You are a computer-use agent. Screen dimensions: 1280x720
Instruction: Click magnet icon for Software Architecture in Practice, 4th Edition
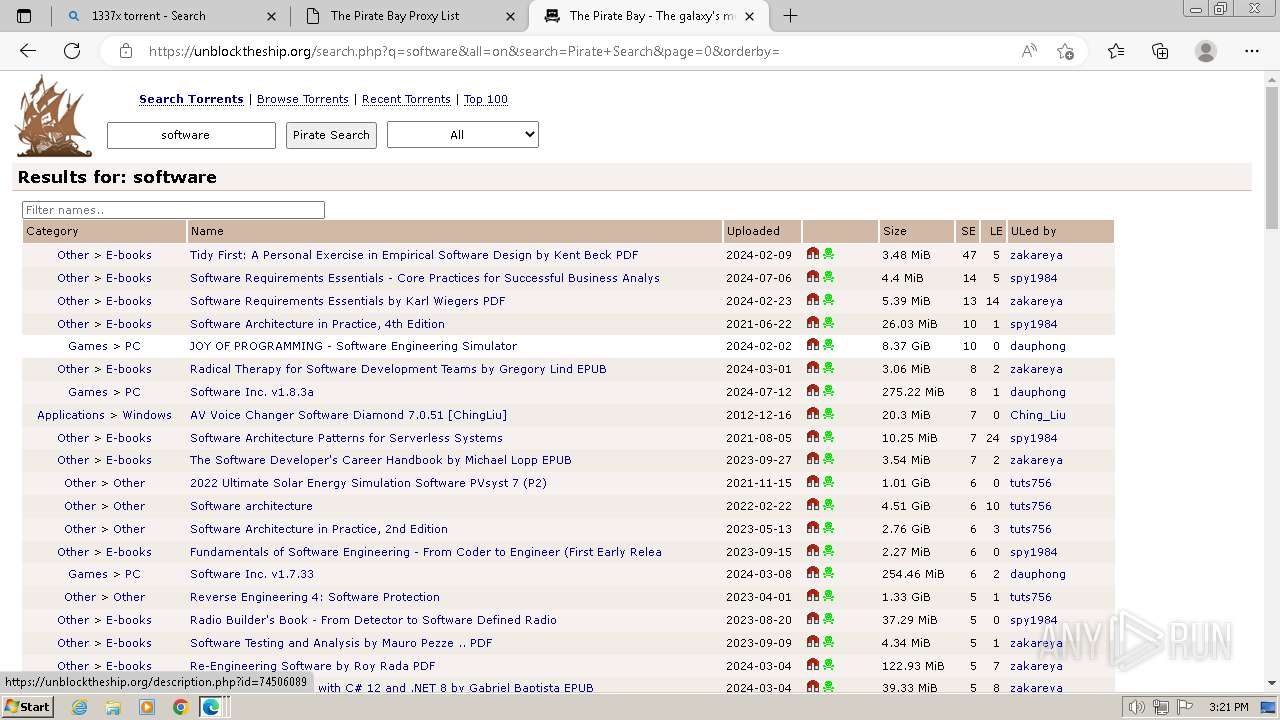[x=813, y=323]
